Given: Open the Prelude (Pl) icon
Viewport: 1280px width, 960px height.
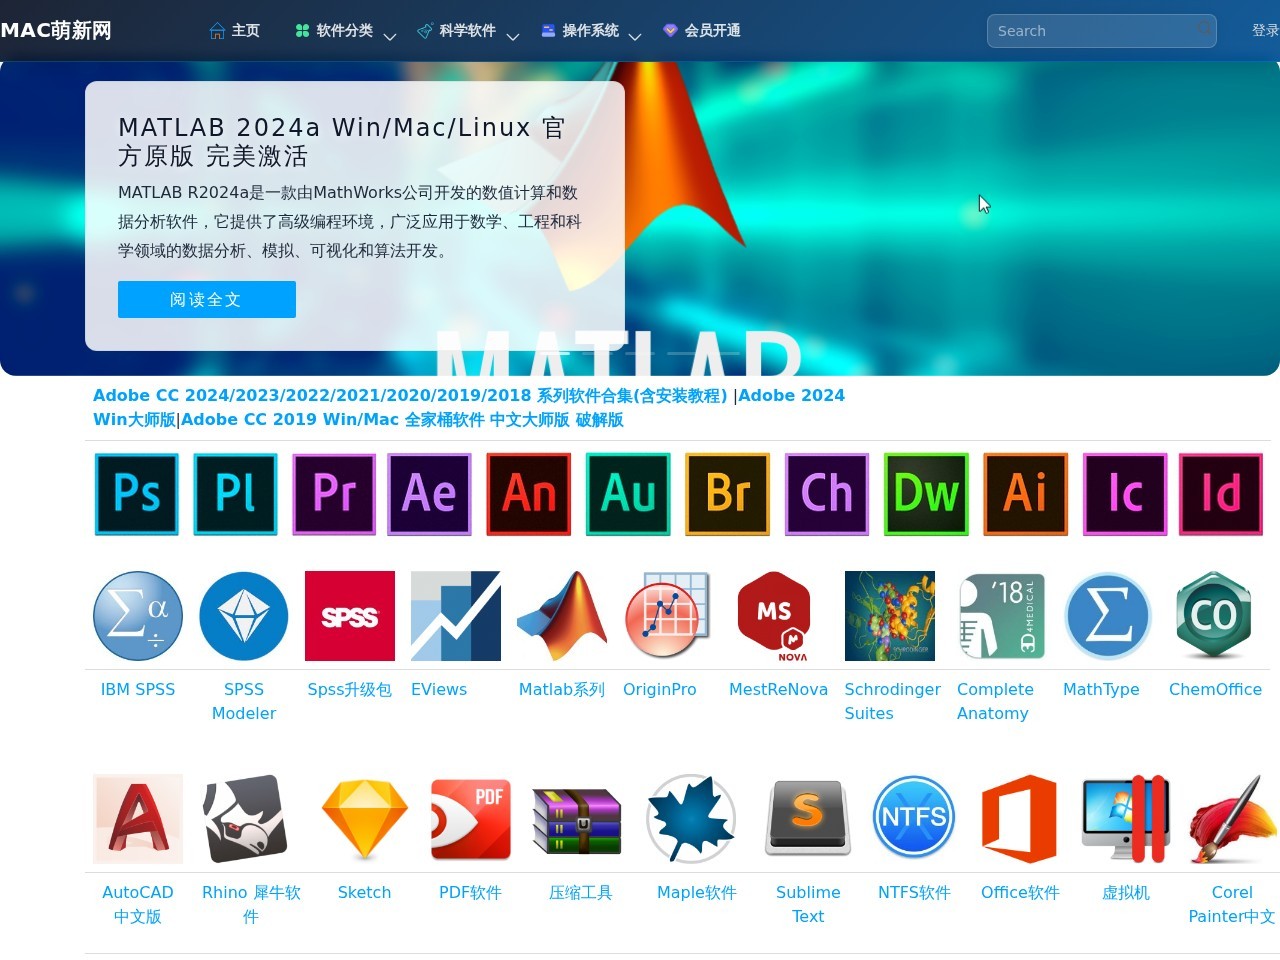Looking at the screenshot, I should tap(235, 494).
